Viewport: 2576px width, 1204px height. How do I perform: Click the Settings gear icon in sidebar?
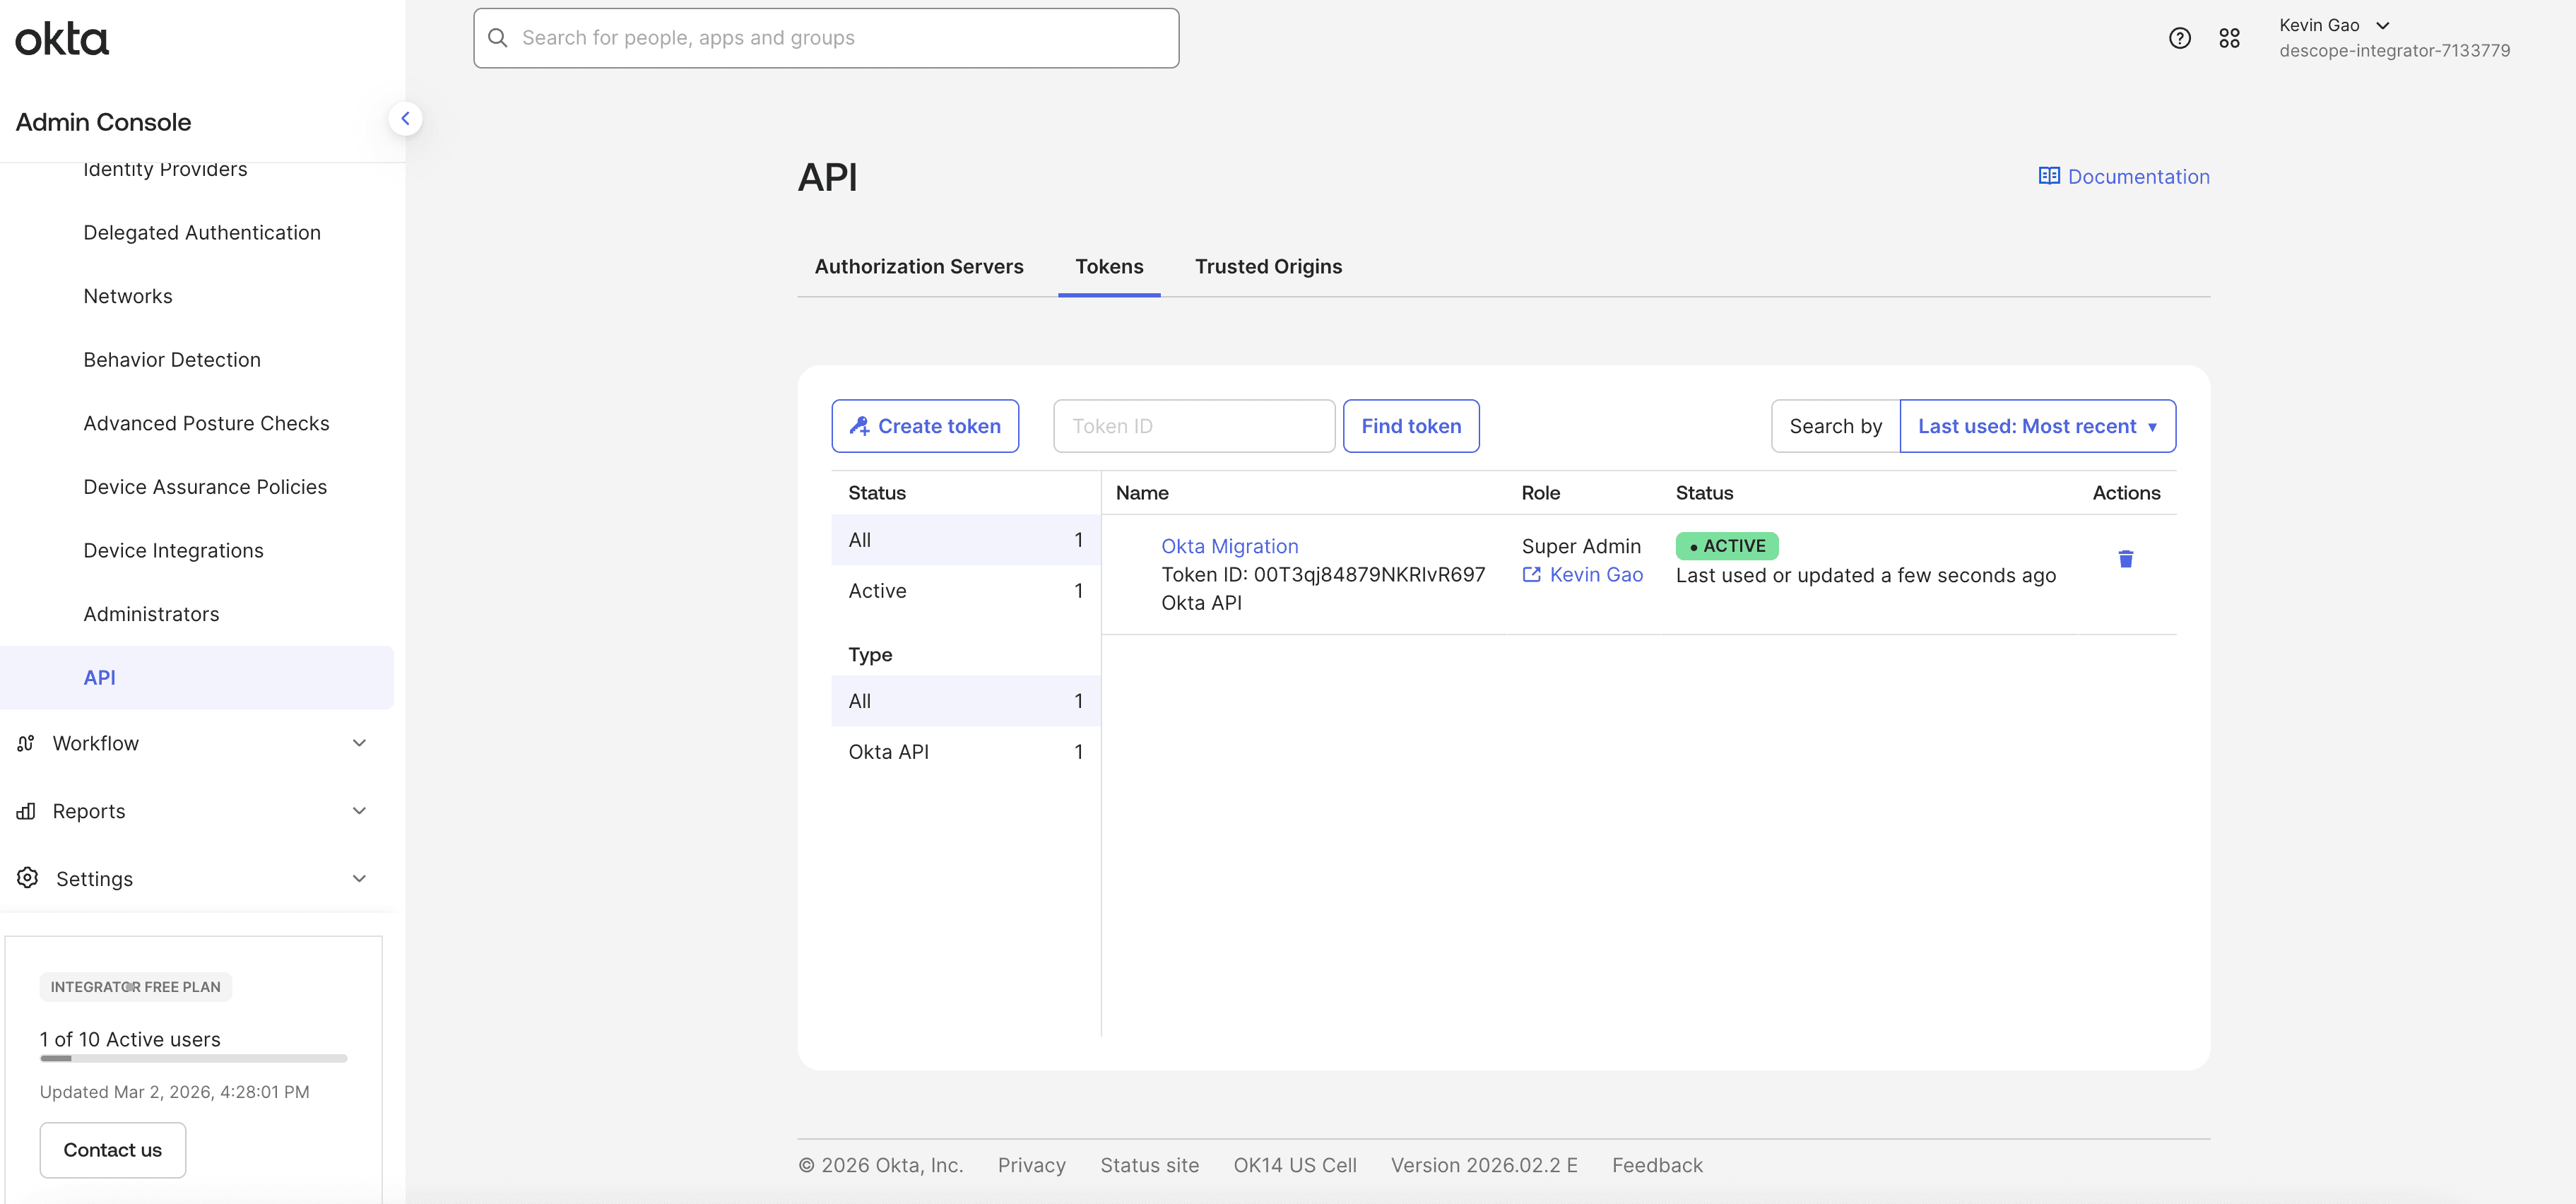(x=26, y=878)
